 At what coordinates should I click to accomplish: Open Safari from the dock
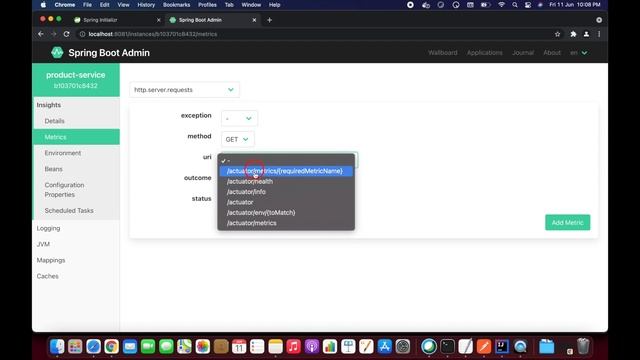point(93,347)
